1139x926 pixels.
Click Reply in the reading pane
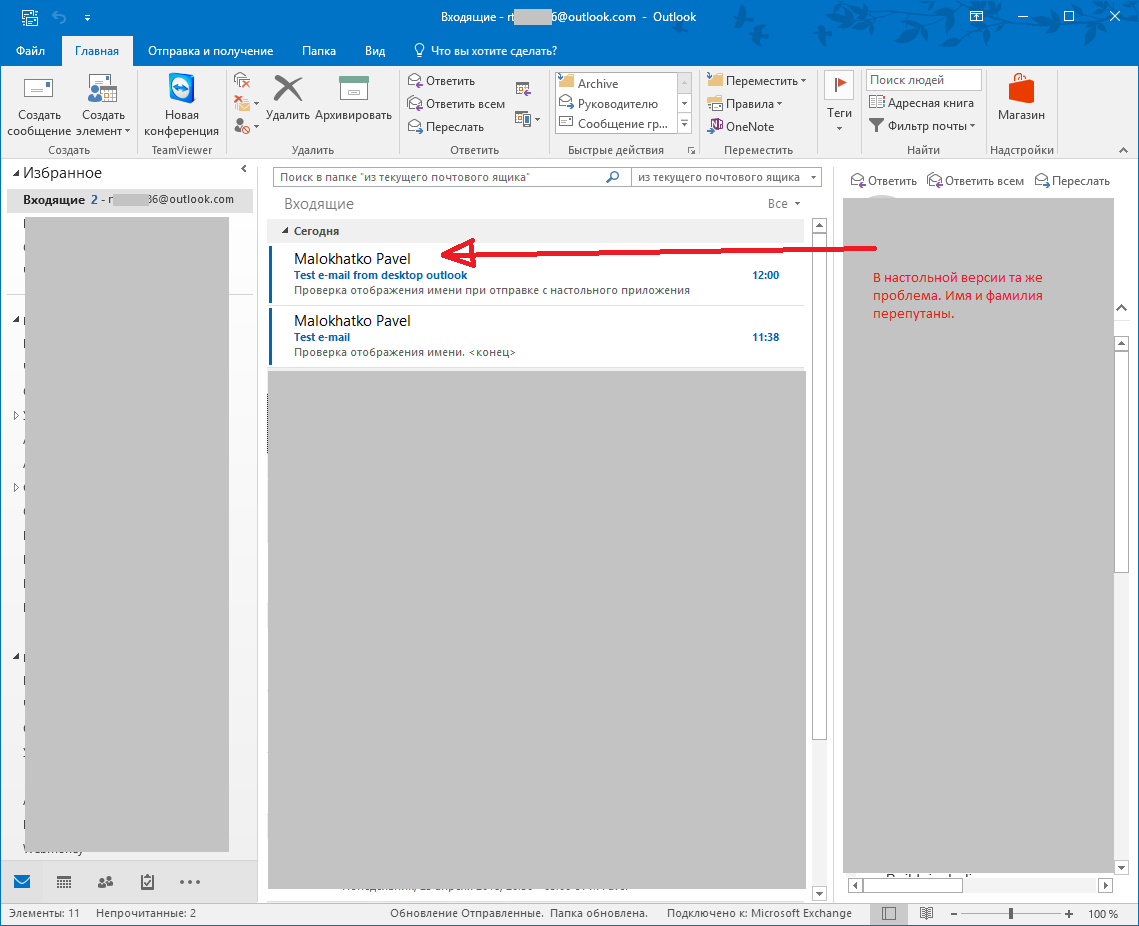click(883, 181)
